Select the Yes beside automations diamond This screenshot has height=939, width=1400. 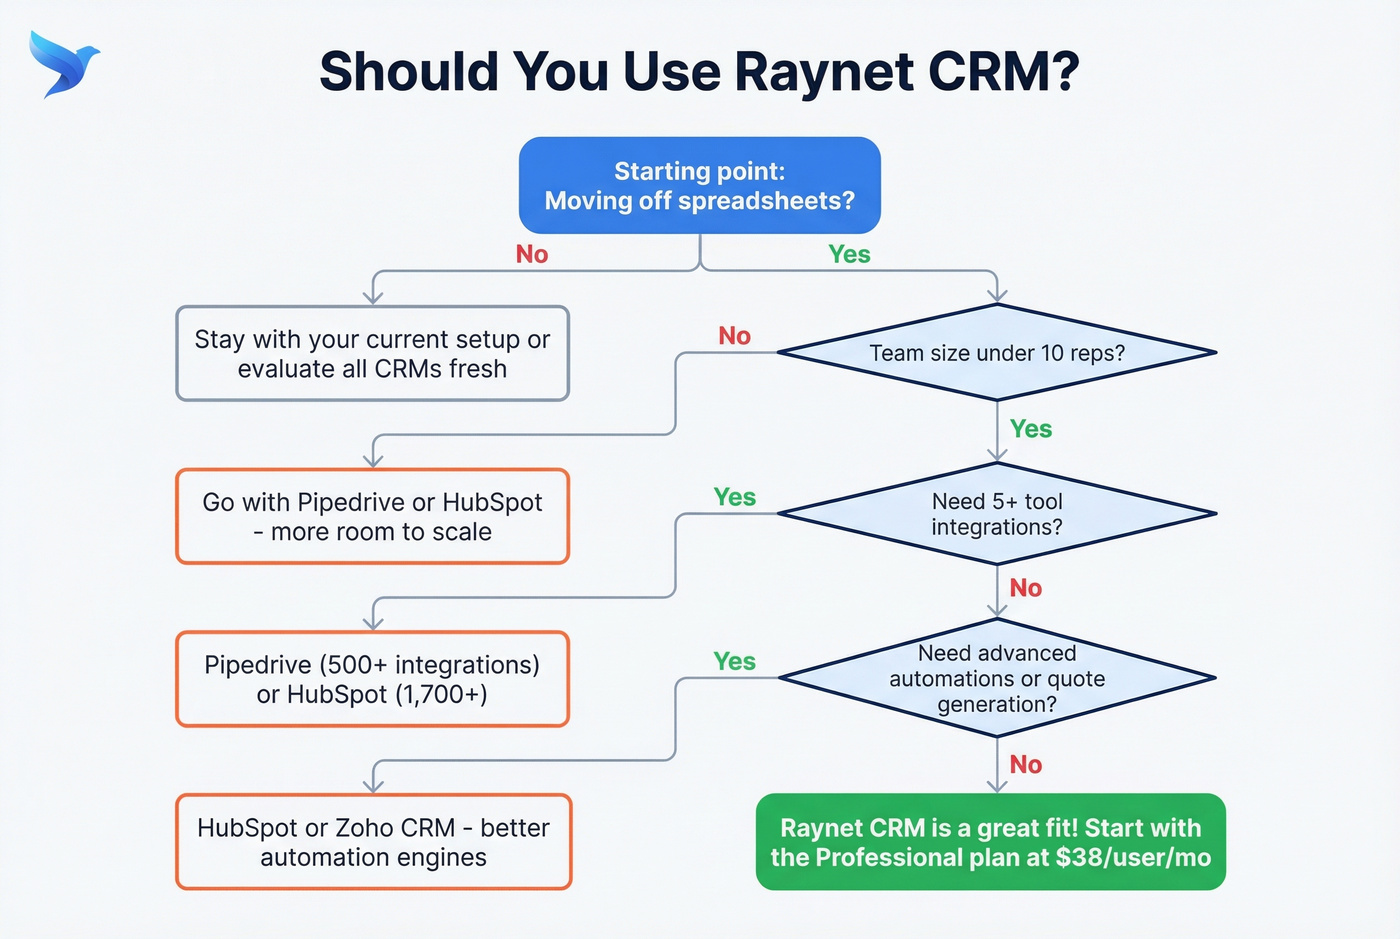point(735,661)
